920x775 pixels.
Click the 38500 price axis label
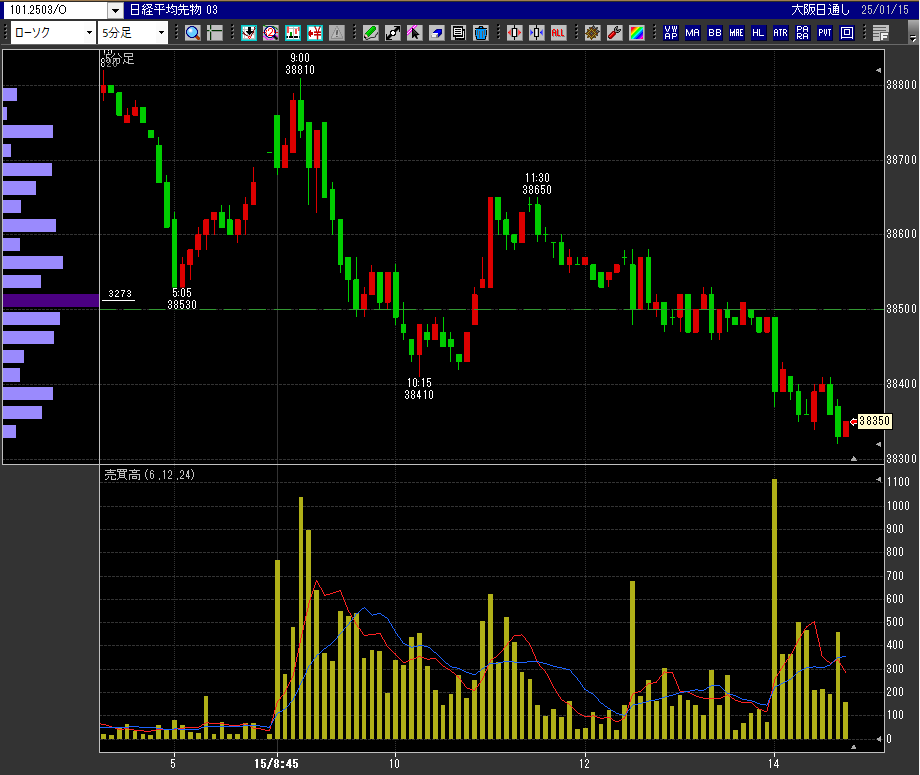[901, 309]
